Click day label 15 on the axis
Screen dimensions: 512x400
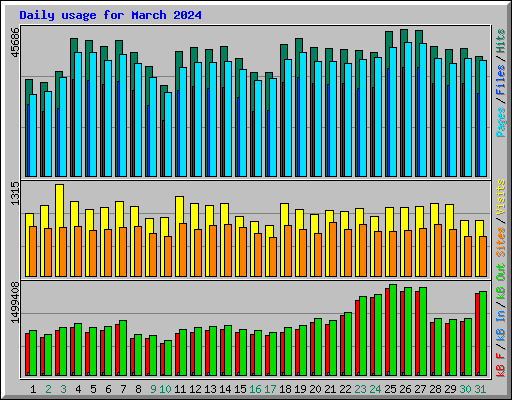click(x=240, y=389)
